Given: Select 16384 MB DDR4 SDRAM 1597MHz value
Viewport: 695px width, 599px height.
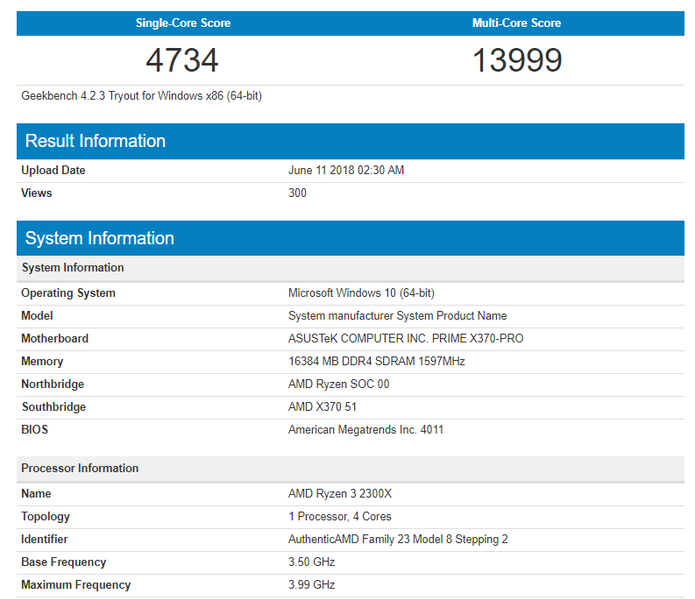Looking at the screenshot, I should [377, 361].
